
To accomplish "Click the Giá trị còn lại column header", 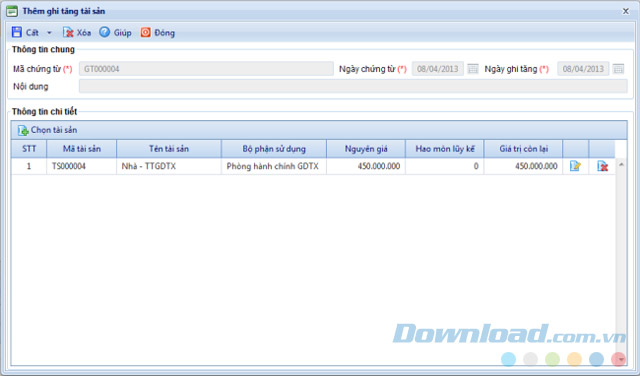I will pos(523,149).
